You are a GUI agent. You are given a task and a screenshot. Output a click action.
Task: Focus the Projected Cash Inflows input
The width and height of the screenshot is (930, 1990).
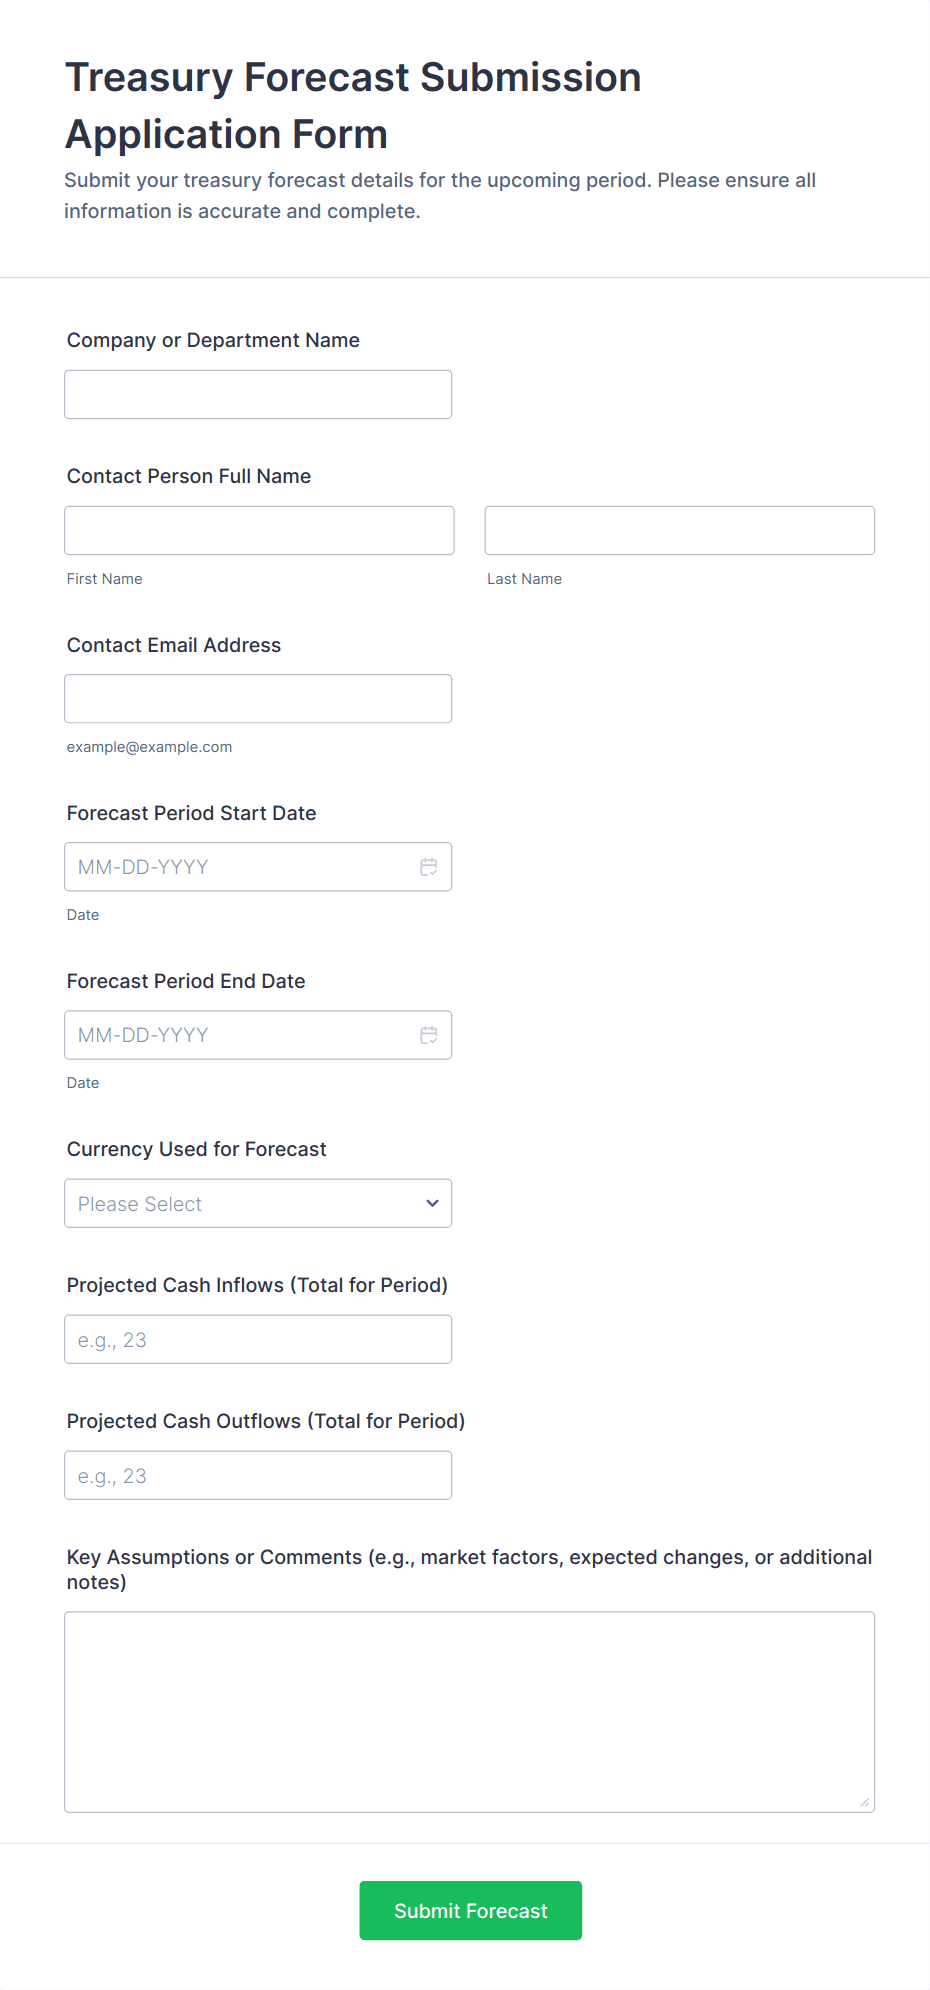pyautogui.click(x=258, y=1339)
